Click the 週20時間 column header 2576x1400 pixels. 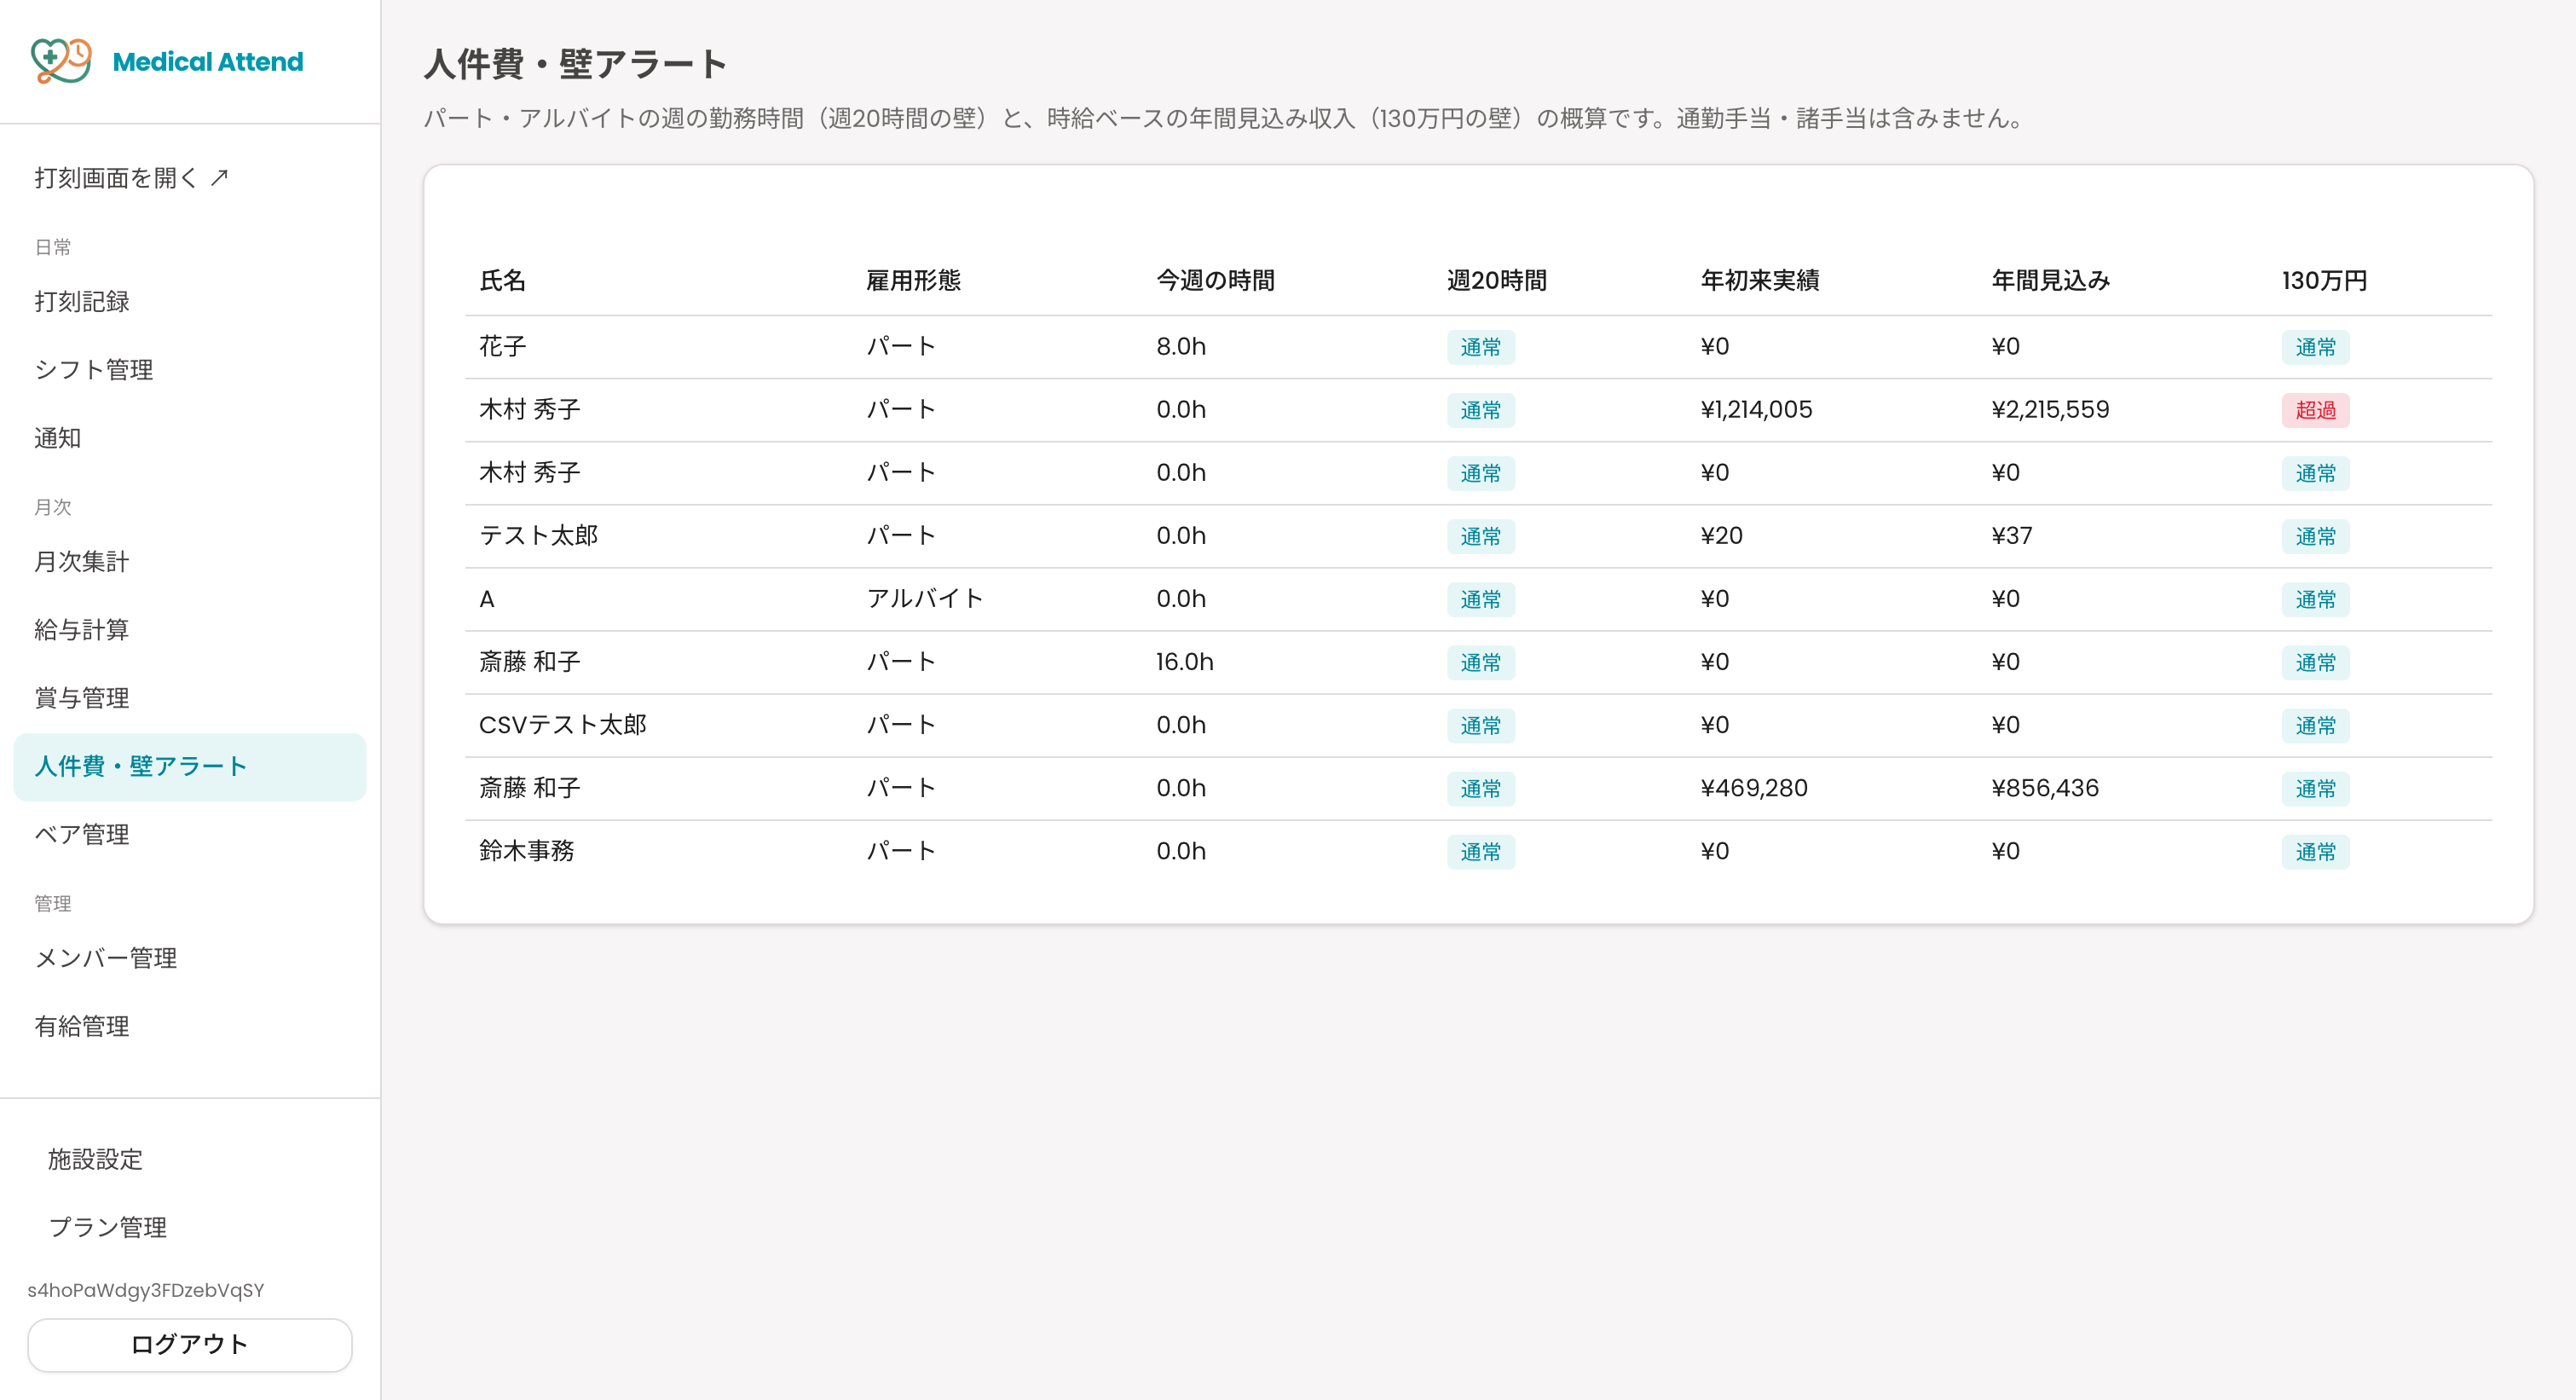[1496, 280]
